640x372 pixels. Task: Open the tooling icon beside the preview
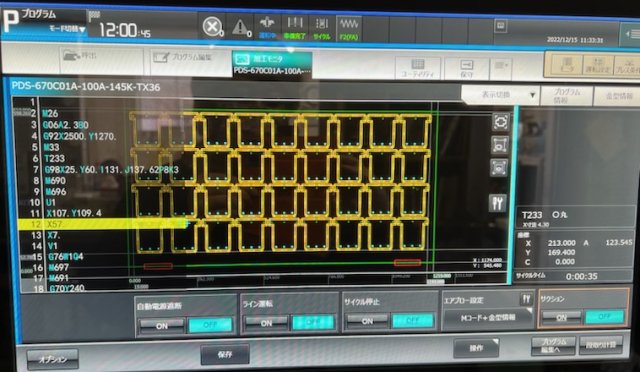[498, 203]
